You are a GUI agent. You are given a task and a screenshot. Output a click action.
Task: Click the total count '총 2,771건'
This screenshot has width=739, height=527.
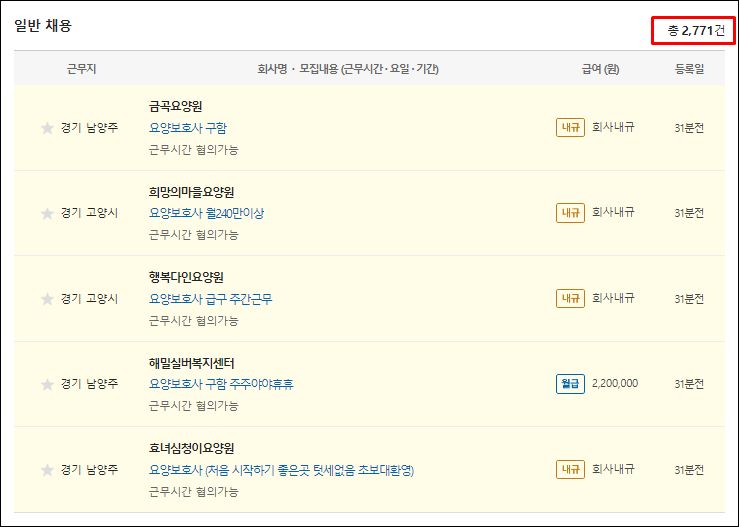tap(690, 31)
